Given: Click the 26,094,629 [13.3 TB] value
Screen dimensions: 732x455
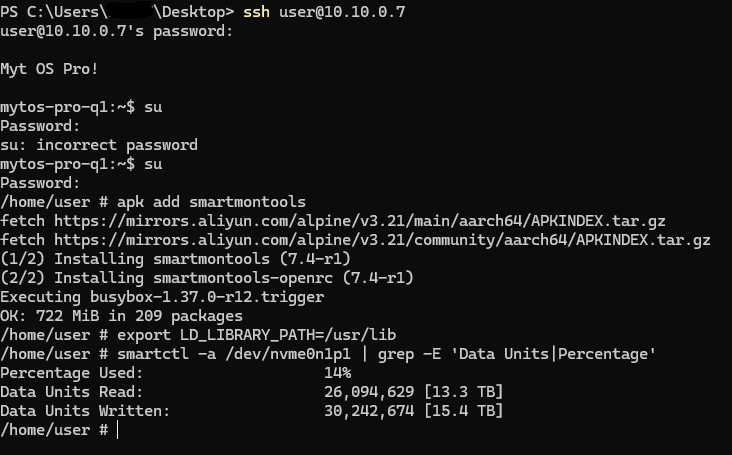Looking at the screenshot, I should click(x=413, y=391).
